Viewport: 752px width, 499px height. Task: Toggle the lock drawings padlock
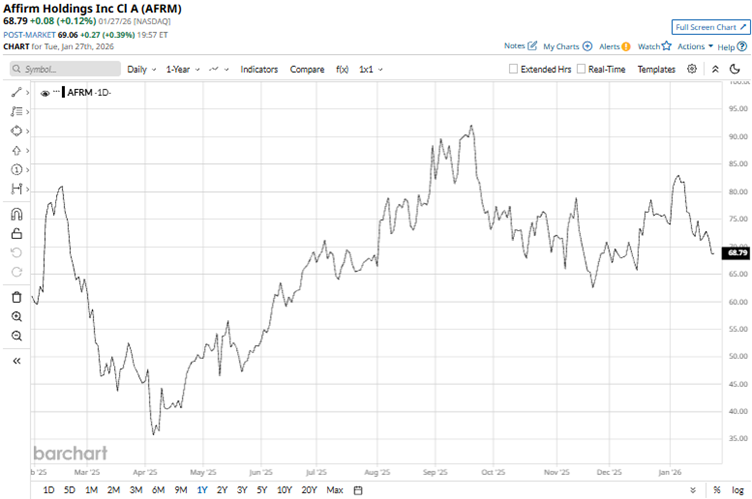16,234
